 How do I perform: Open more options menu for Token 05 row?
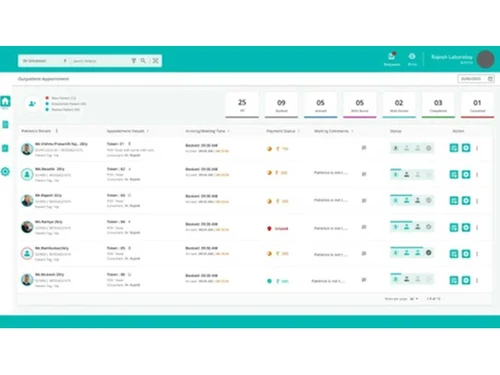click(477, 254)
